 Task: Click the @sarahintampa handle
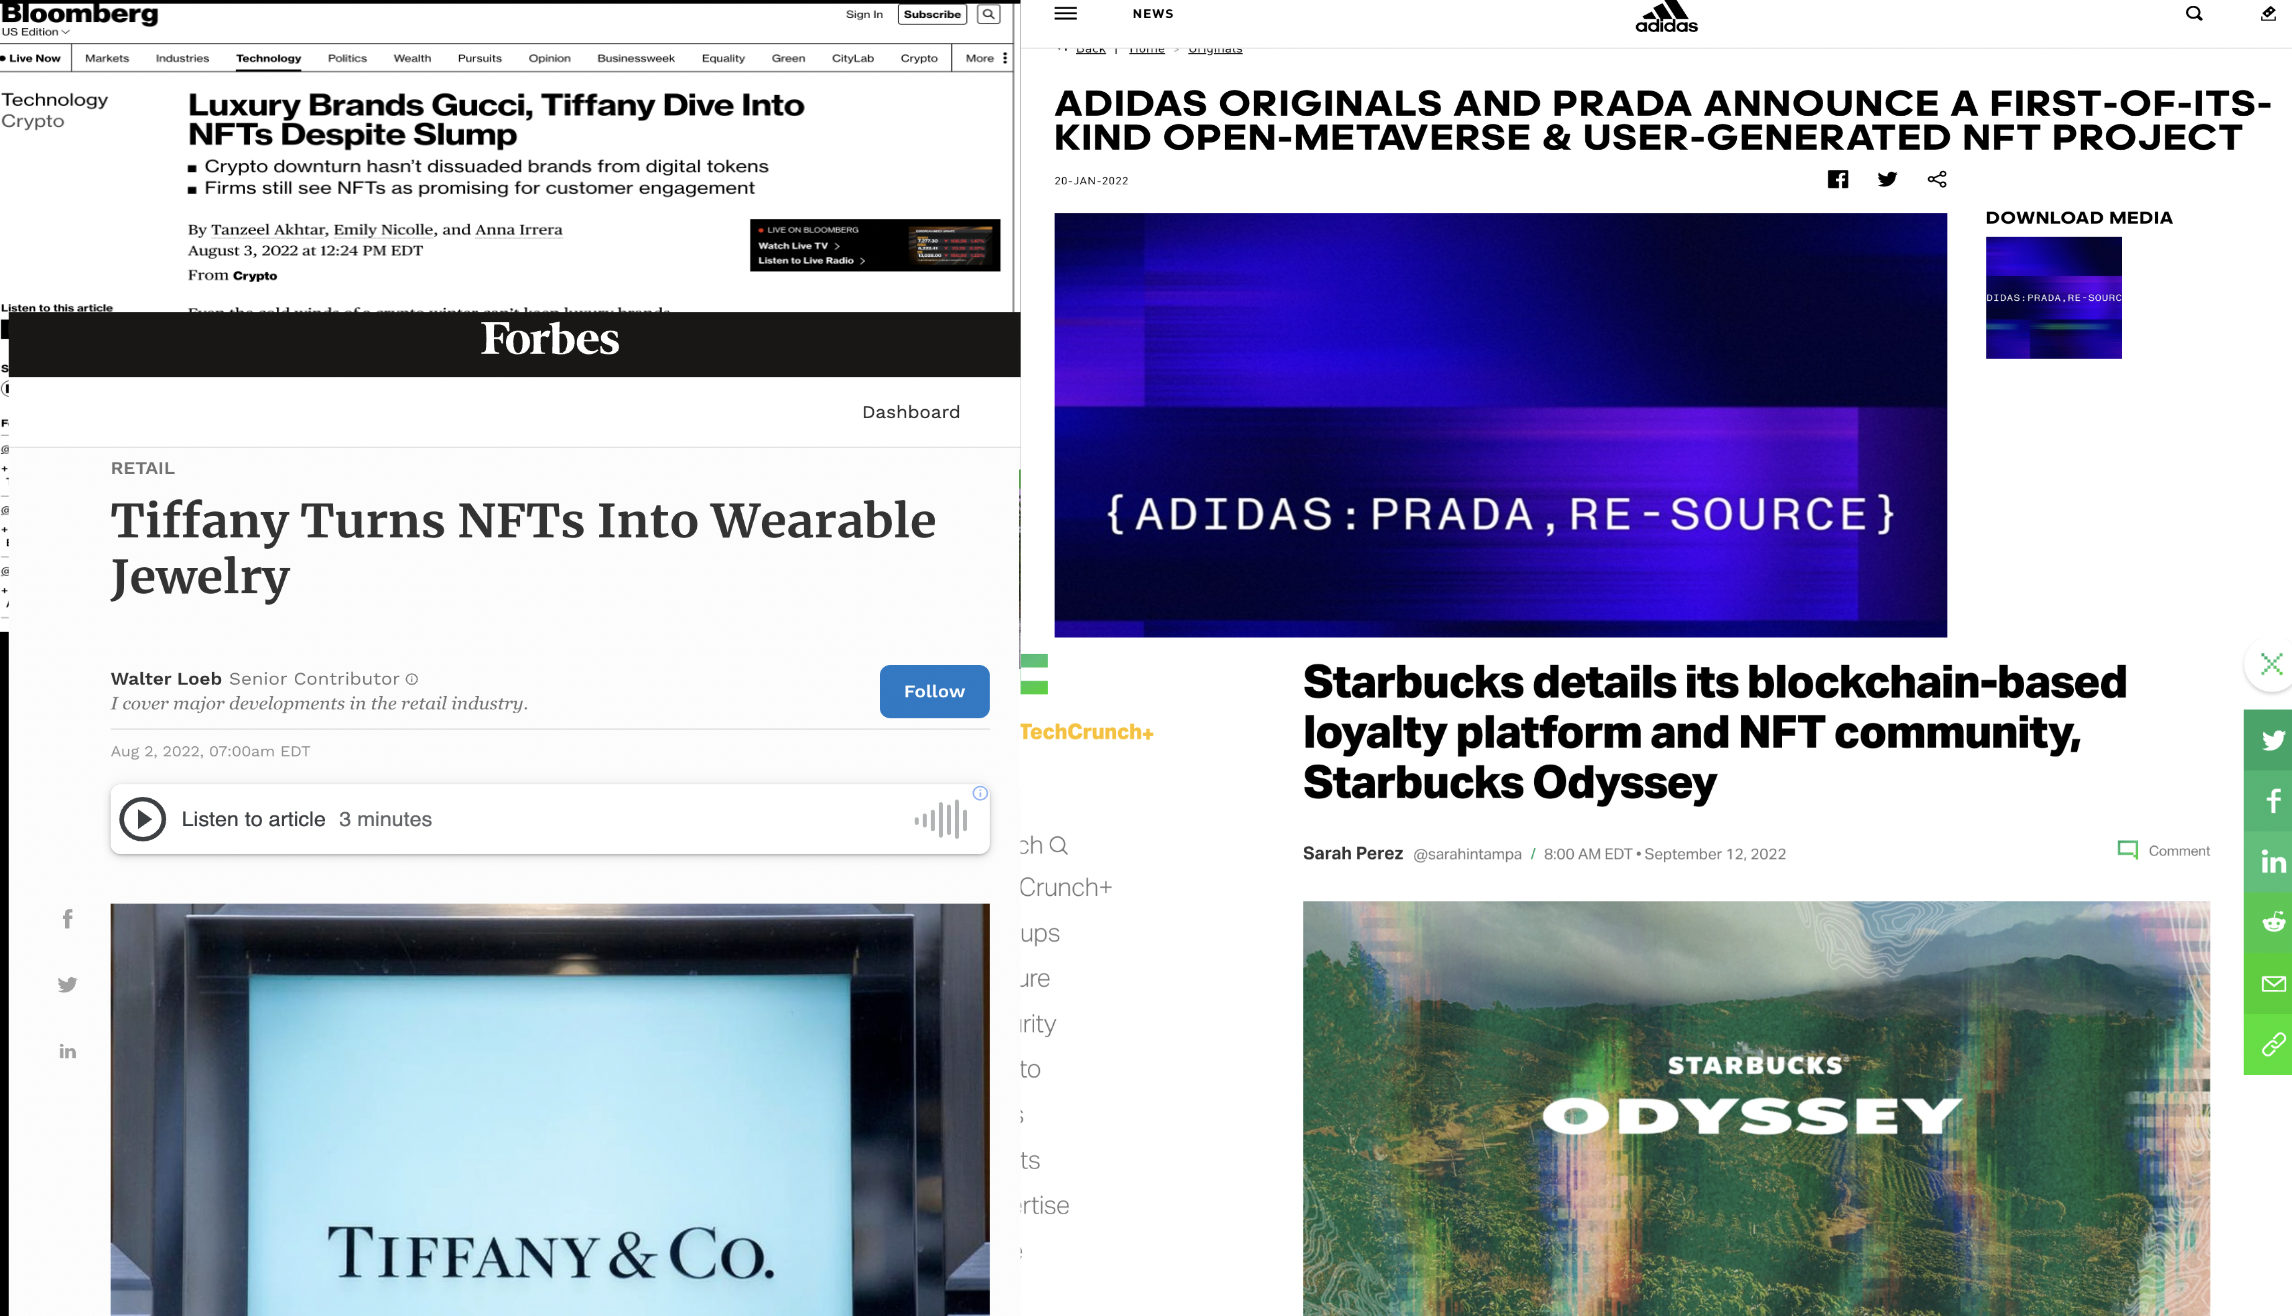coord(1467,854)
